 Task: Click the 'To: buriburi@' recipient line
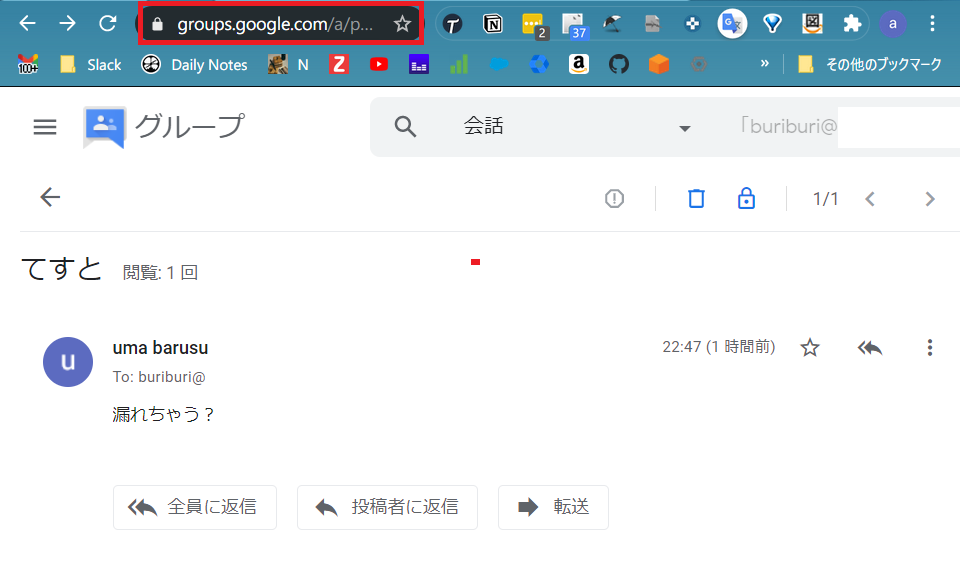click(x=159, y=377)
